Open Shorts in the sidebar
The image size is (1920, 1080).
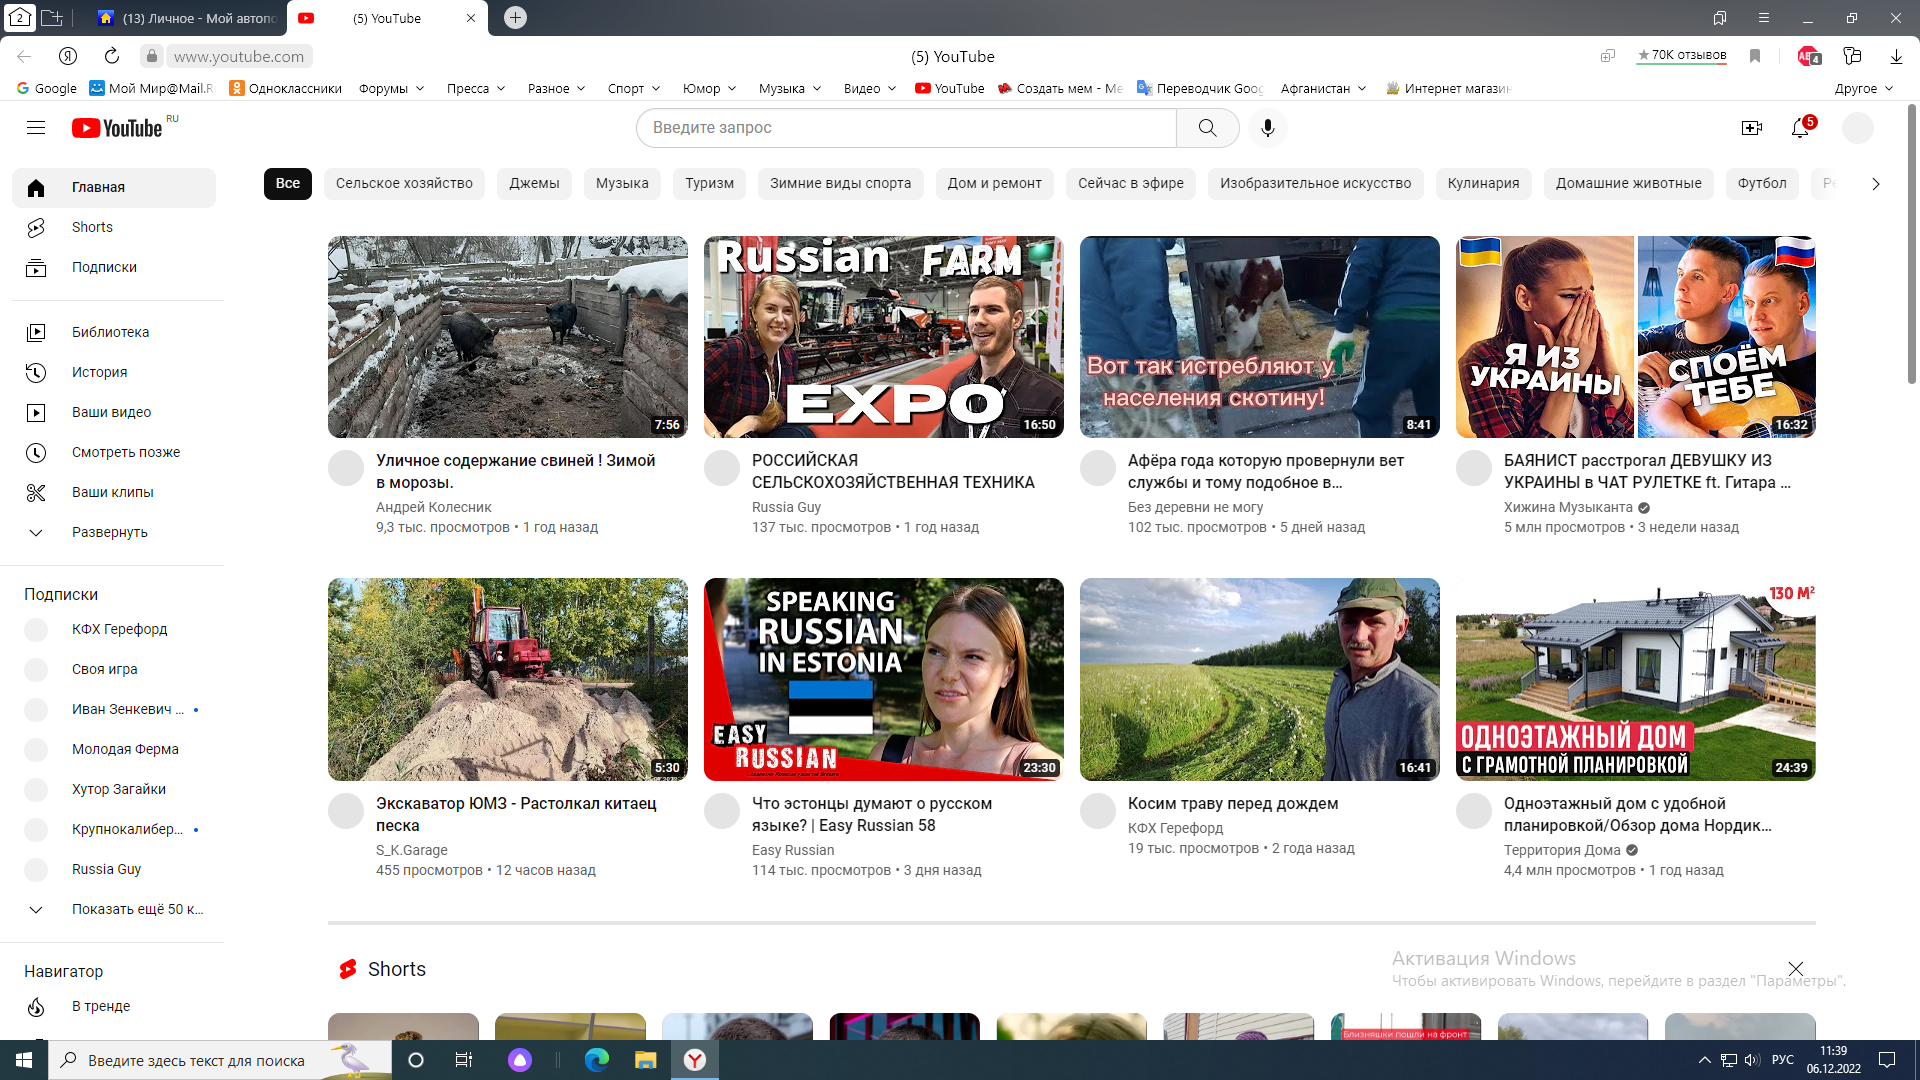92,227
